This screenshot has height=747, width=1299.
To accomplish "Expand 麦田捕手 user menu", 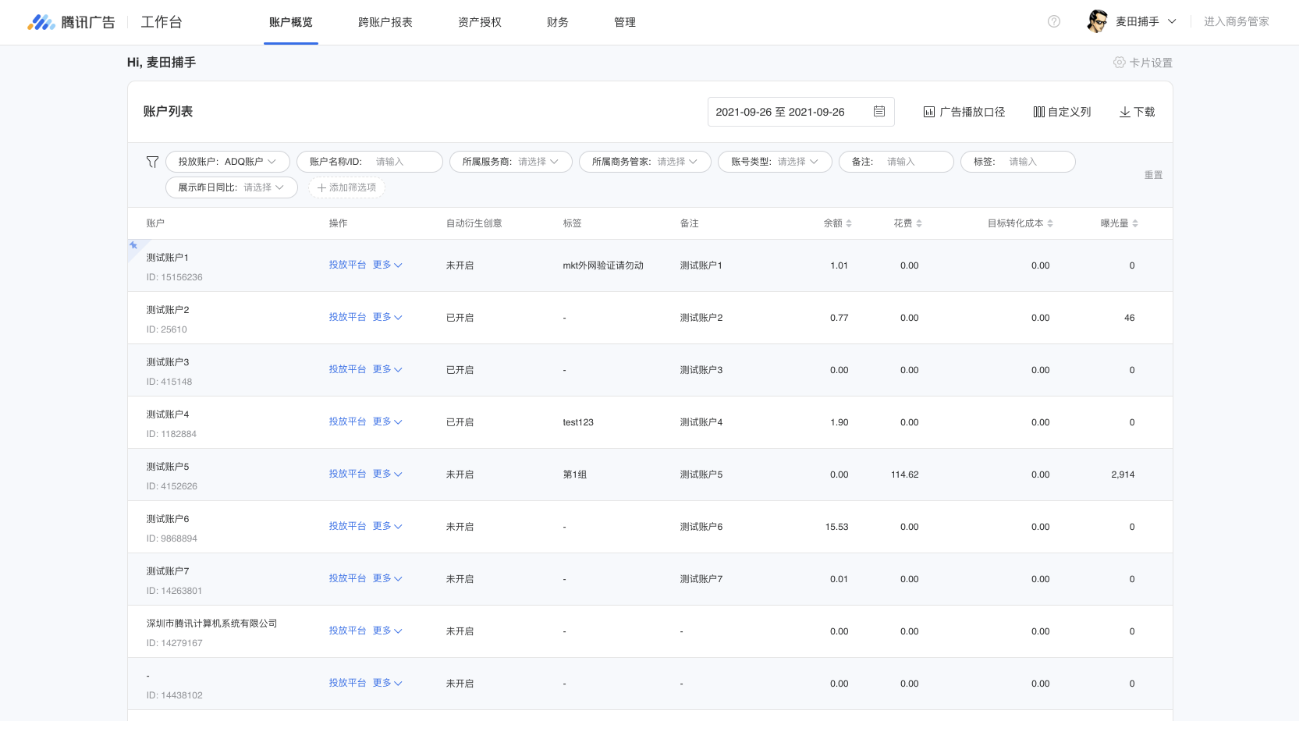I will point(1172,22).
